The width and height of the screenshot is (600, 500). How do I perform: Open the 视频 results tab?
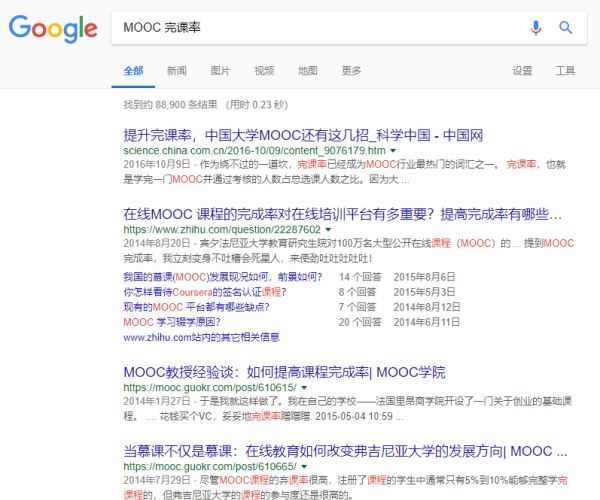(x=264, y=71)
